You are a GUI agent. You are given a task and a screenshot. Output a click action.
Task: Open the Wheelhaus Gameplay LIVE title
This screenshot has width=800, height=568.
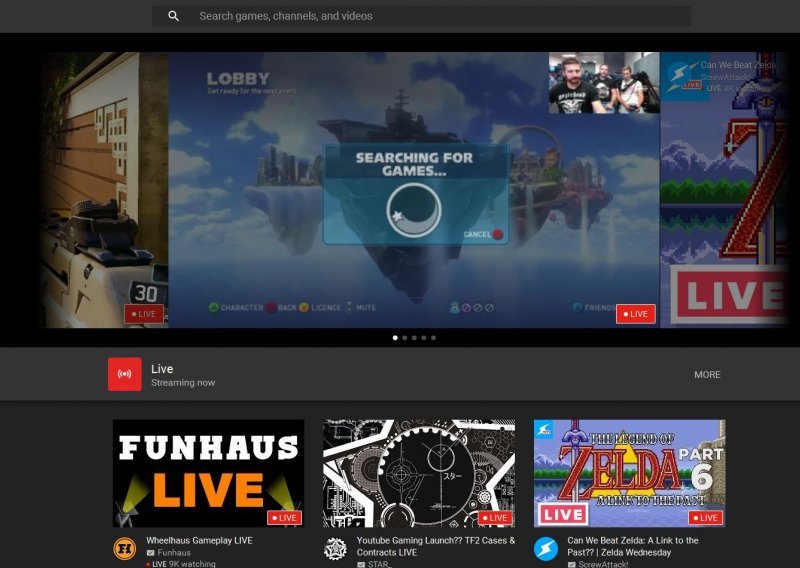point(199,540)
